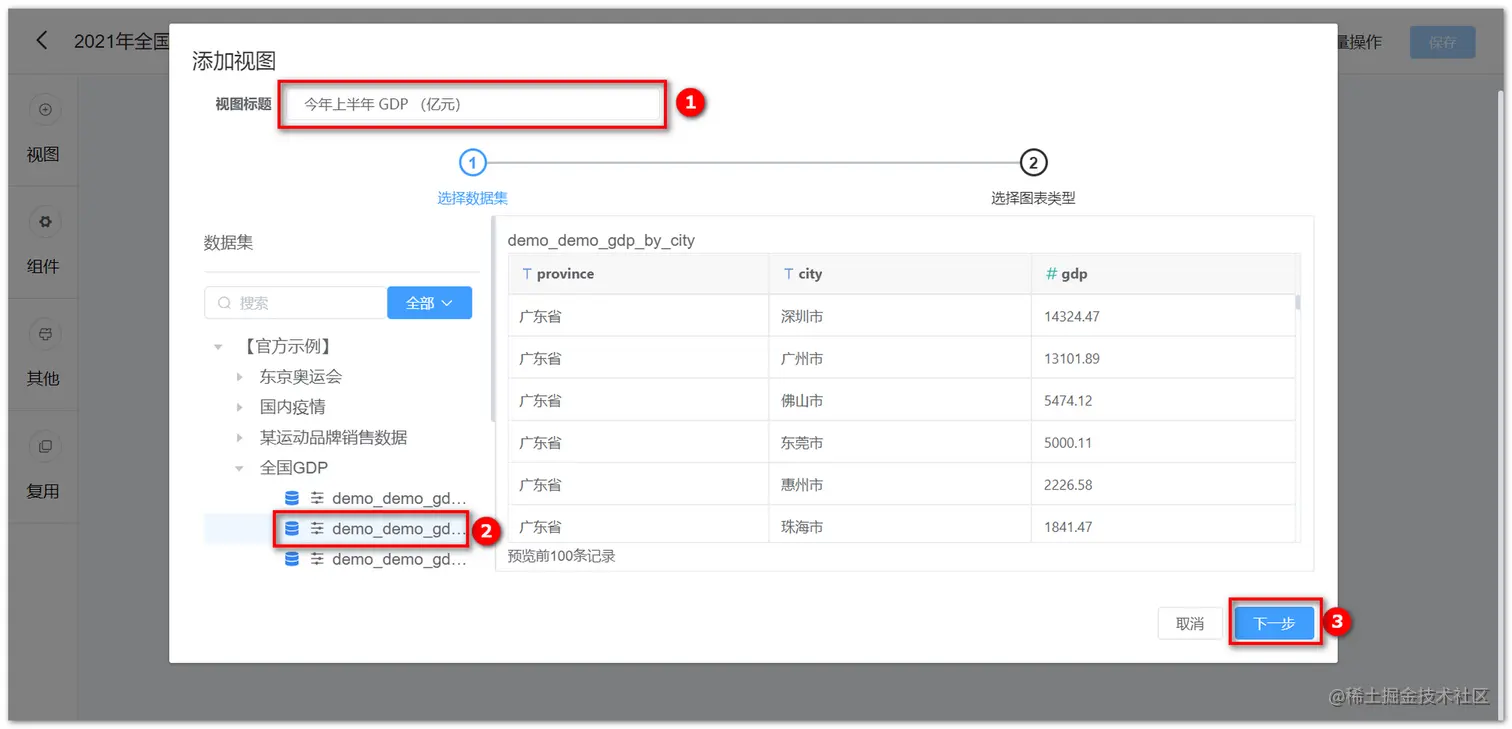
Task: Click the 视图 plus-circle sidebar icon
Action: (44, 110)
